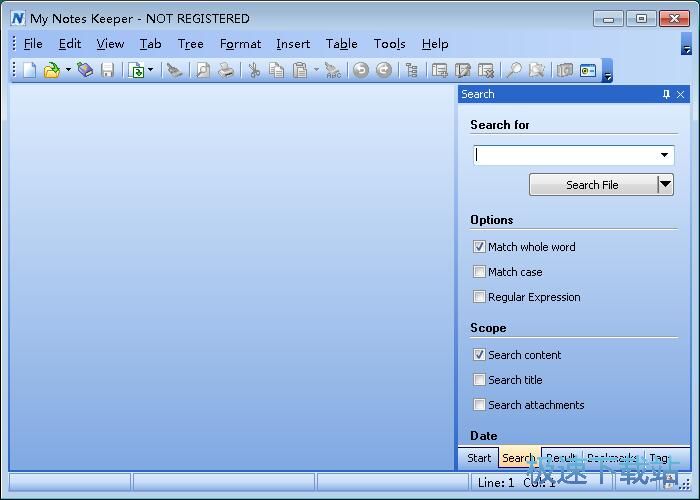Click the magnifier over page icon
Image resolution: width=700 pixels, height=500 pixels.
[537, 70]
